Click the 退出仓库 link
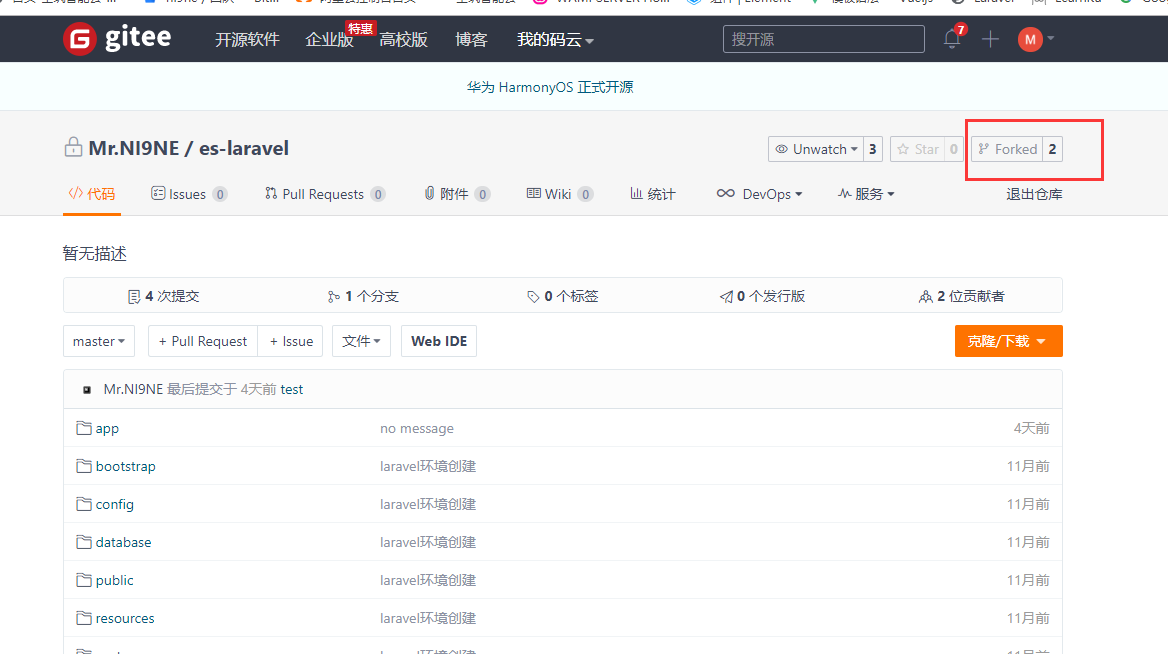Screen dimensions: 1168x654 click(x=1034, y=194)
